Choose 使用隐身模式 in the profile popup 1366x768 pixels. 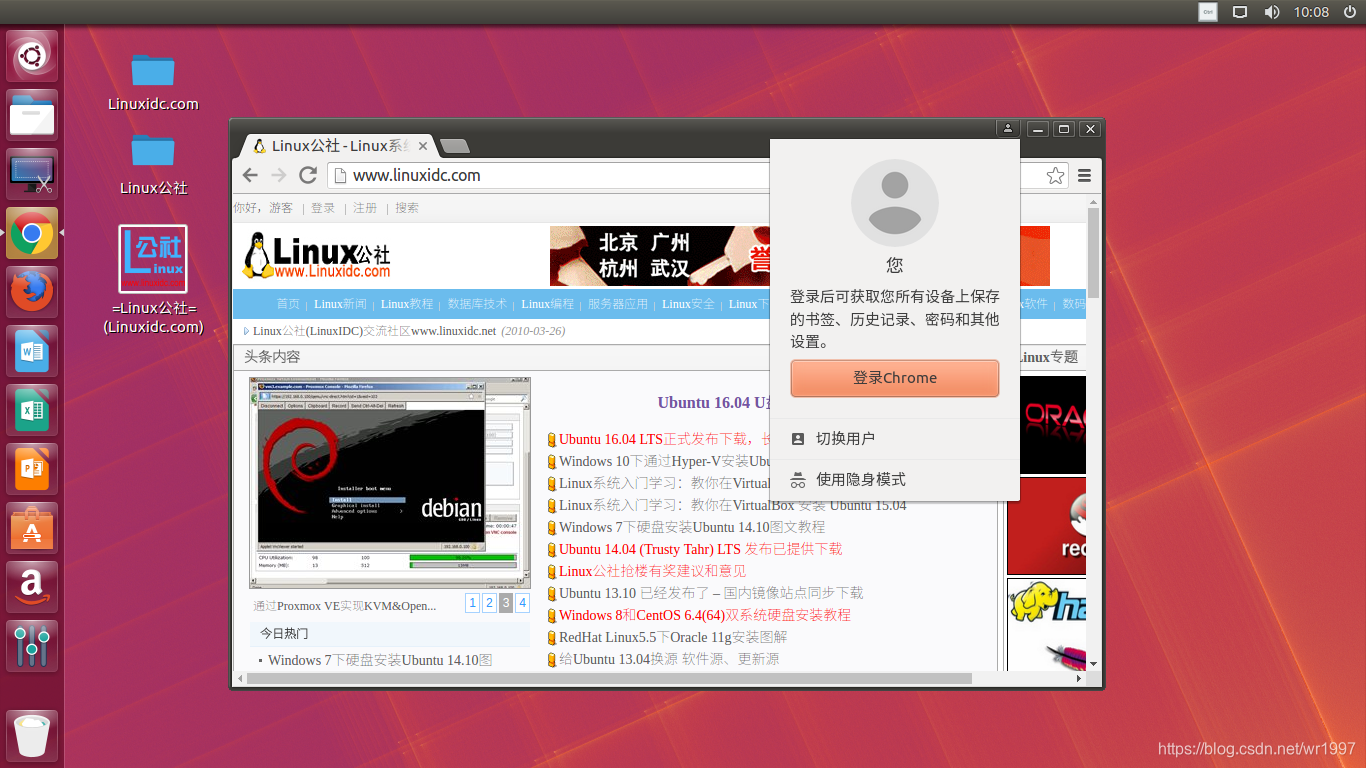click(895, 480)
